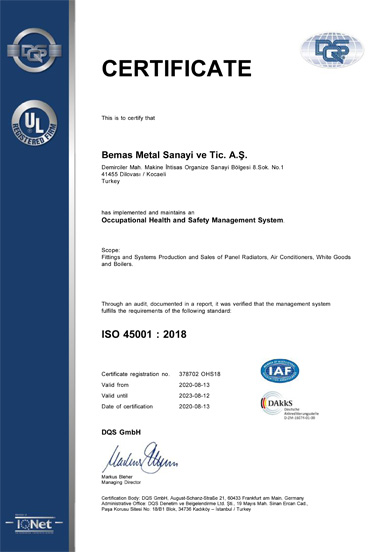Click the Managing Director title text

pos(121,482)
